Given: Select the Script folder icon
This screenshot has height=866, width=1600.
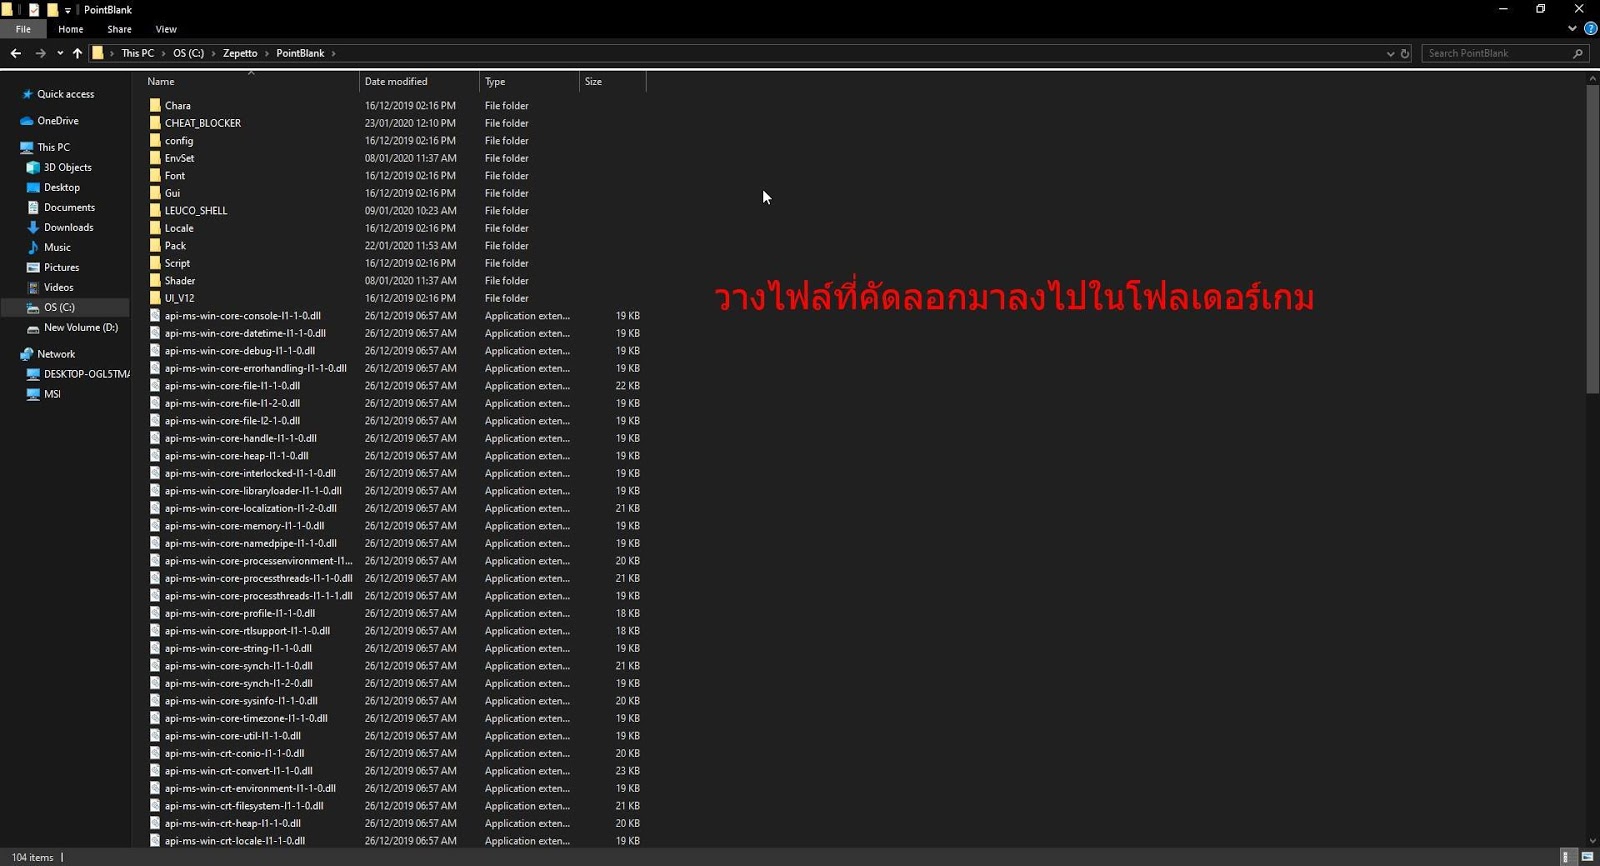Looking at the screenshot, I should pos(155,263).
